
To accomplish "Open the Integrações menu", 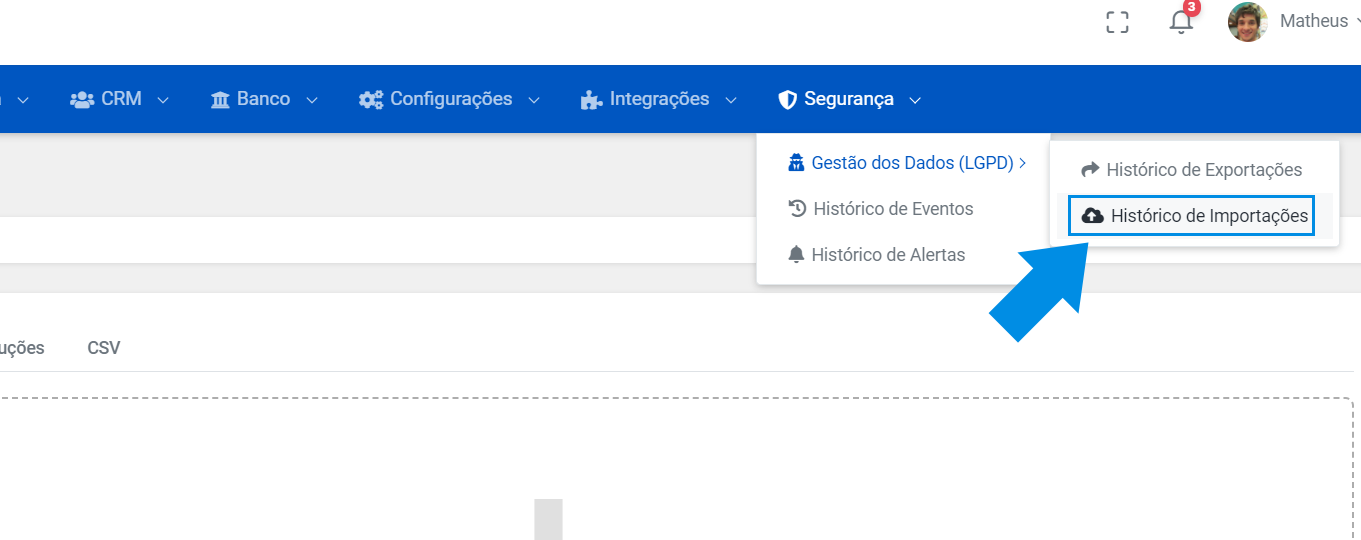I will point(659,99).
